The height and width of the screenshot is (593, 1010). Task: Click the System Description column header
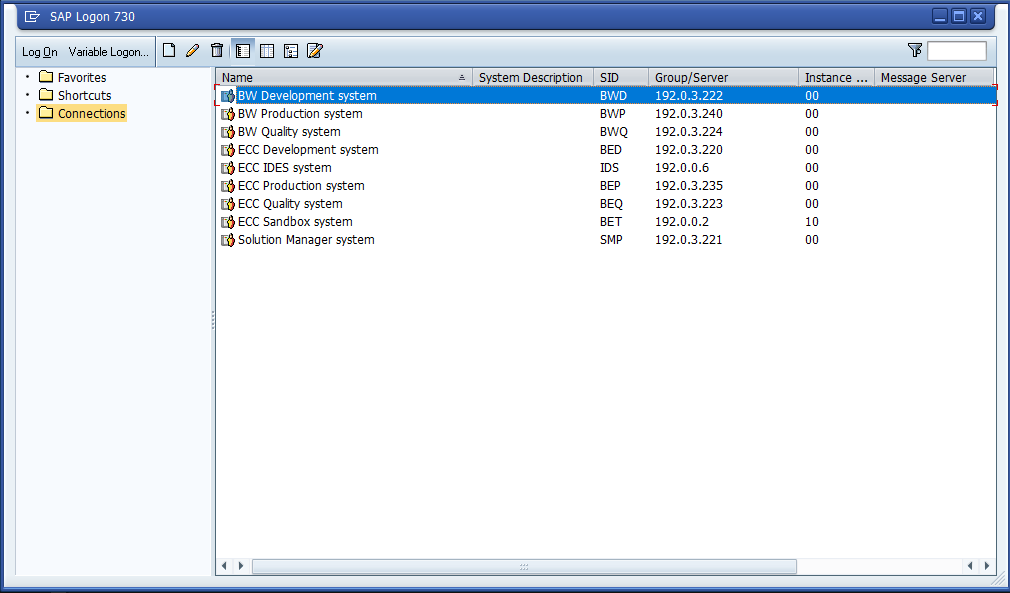click(533, 77)
